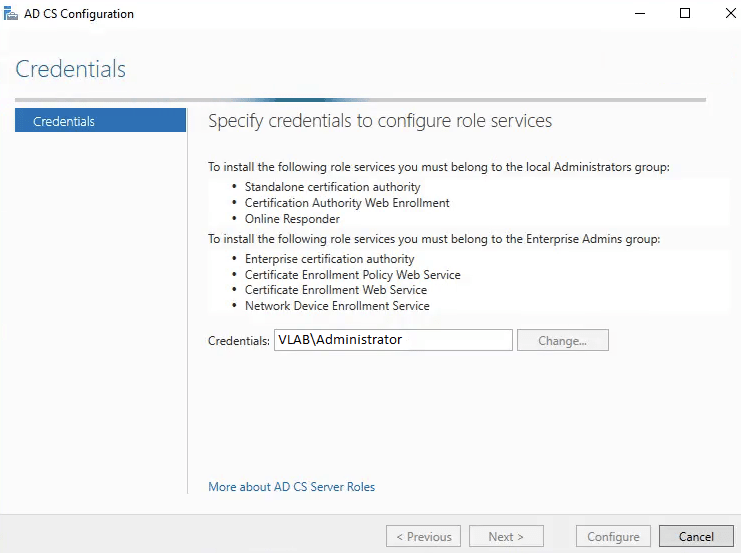Cancel the AD CS configuration wizard
The width and height of the screenshot is (742, 555).
point(696,537)
